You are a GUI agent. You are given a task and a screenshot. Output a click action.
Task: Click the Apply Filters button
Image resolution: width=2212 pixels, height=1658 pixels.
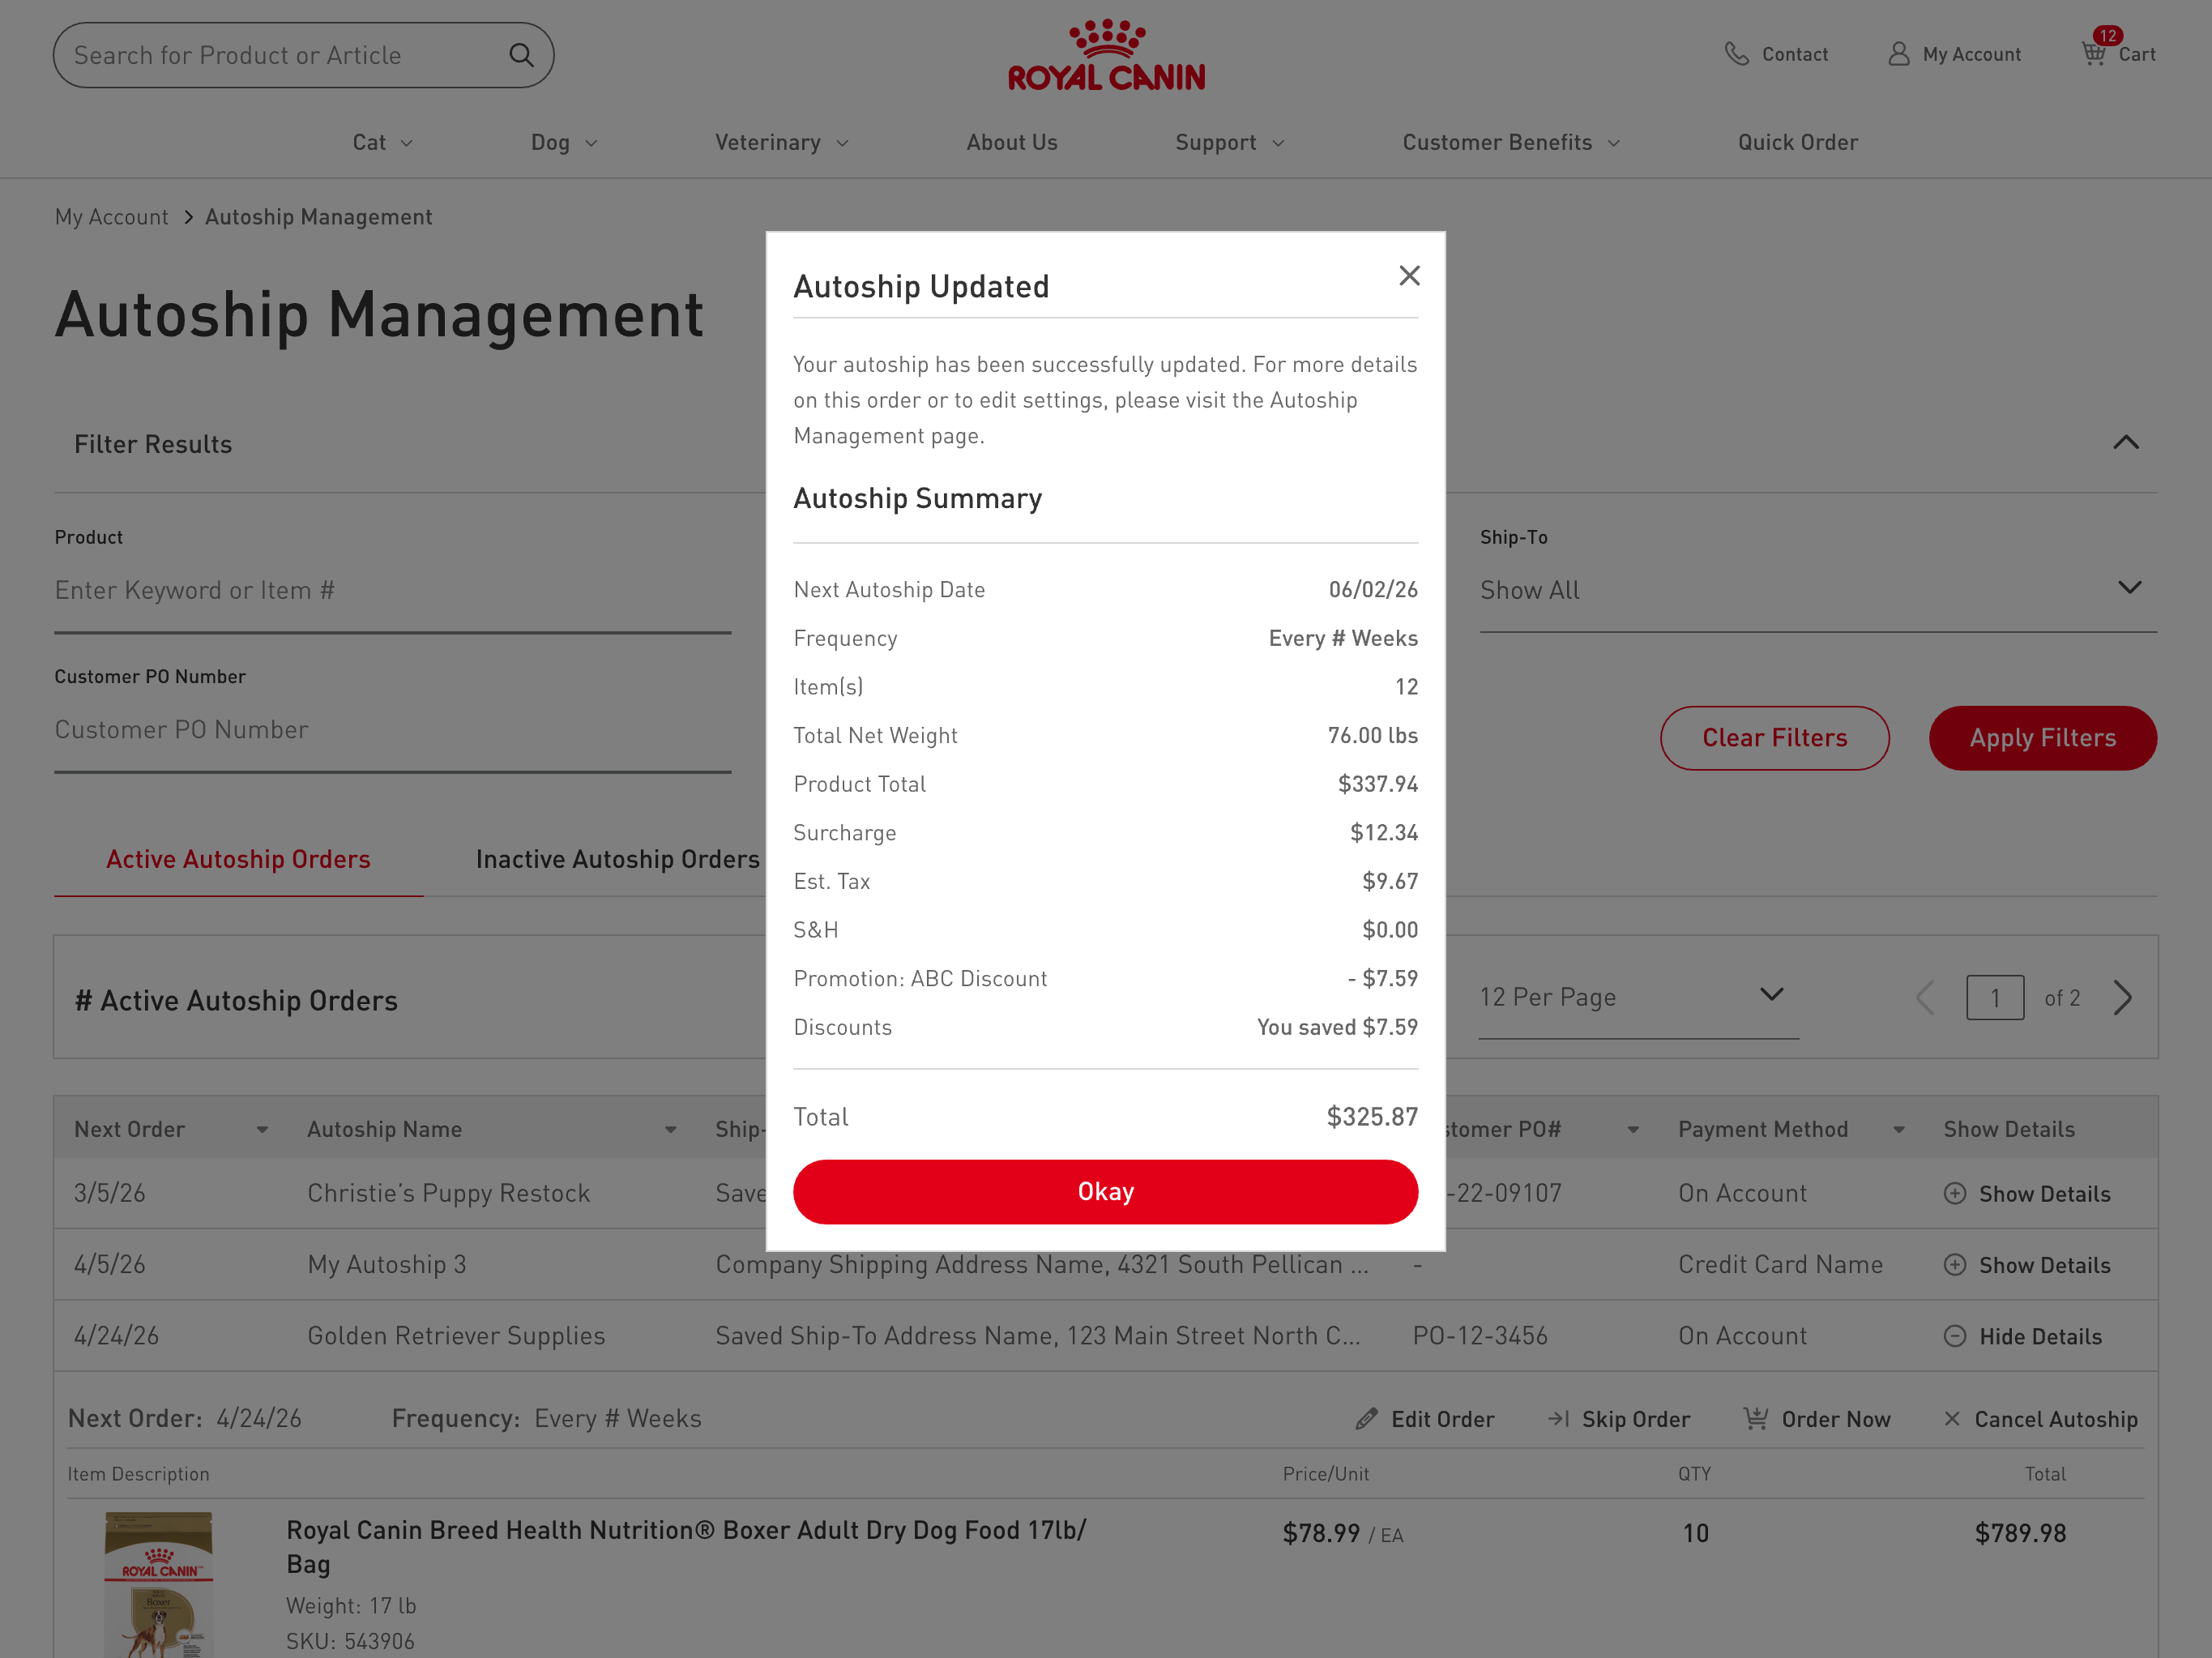2042,738
